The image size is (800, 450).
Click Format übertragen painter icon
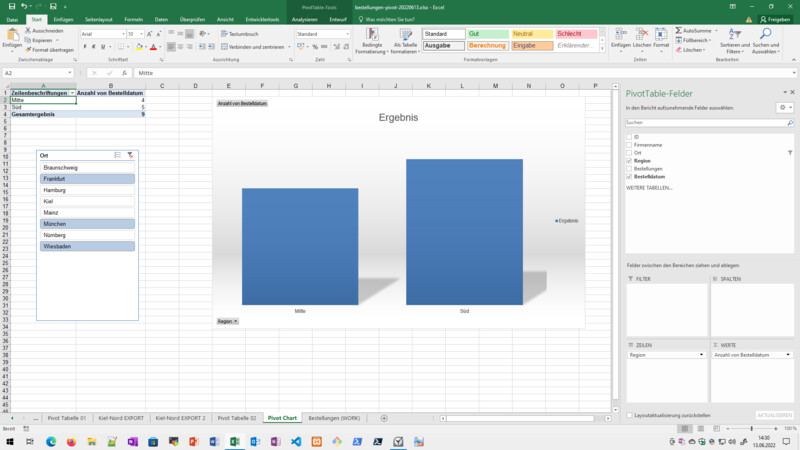tap(28, 50)
